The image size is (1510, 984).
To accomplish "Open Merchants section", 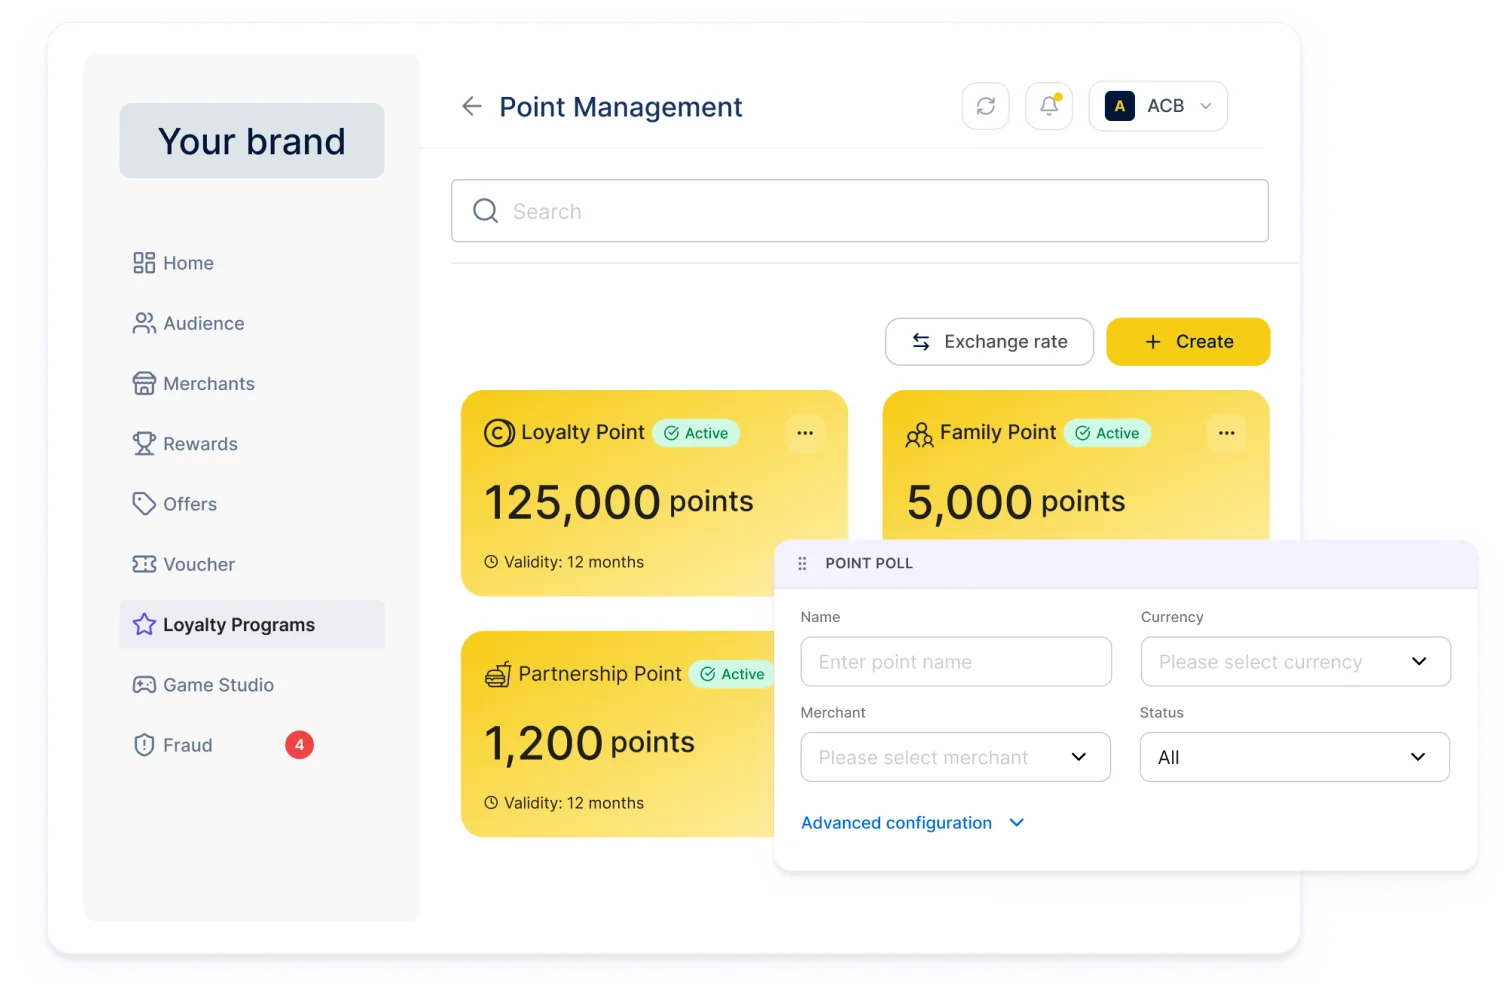I will coord(252,383).
